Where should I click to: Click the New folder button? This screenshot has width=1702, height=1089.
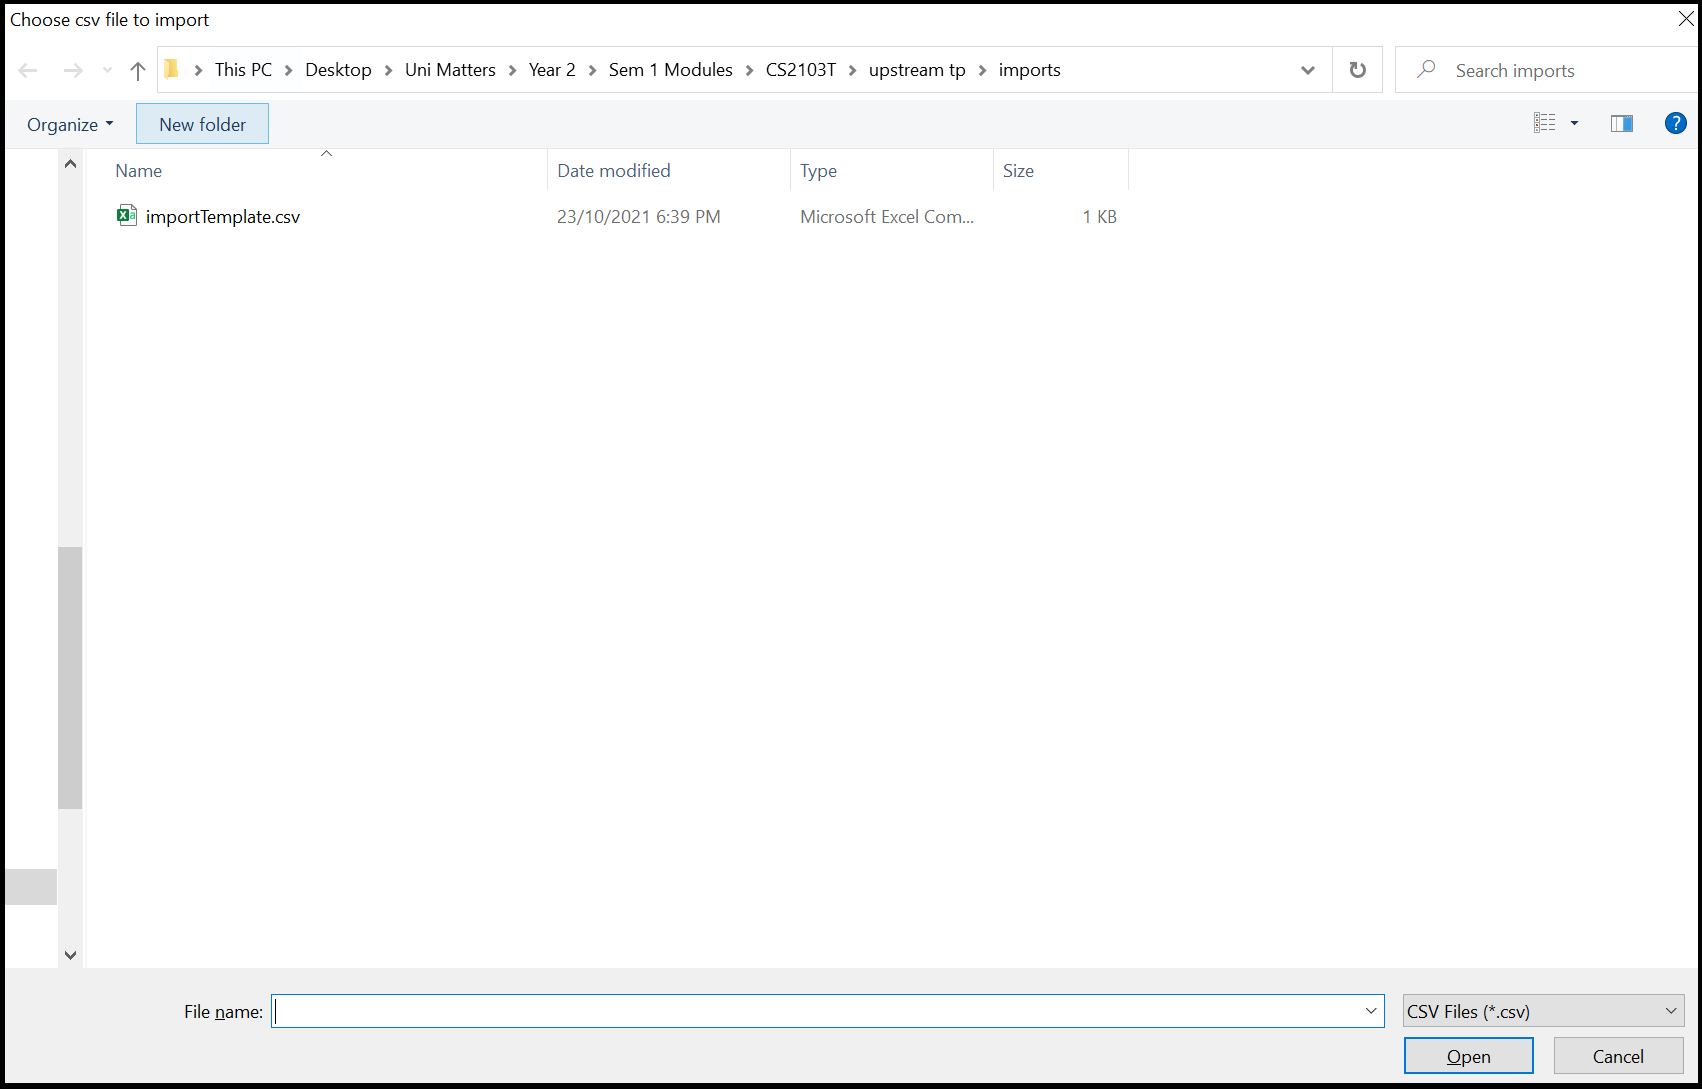click(x=202, y=124)
